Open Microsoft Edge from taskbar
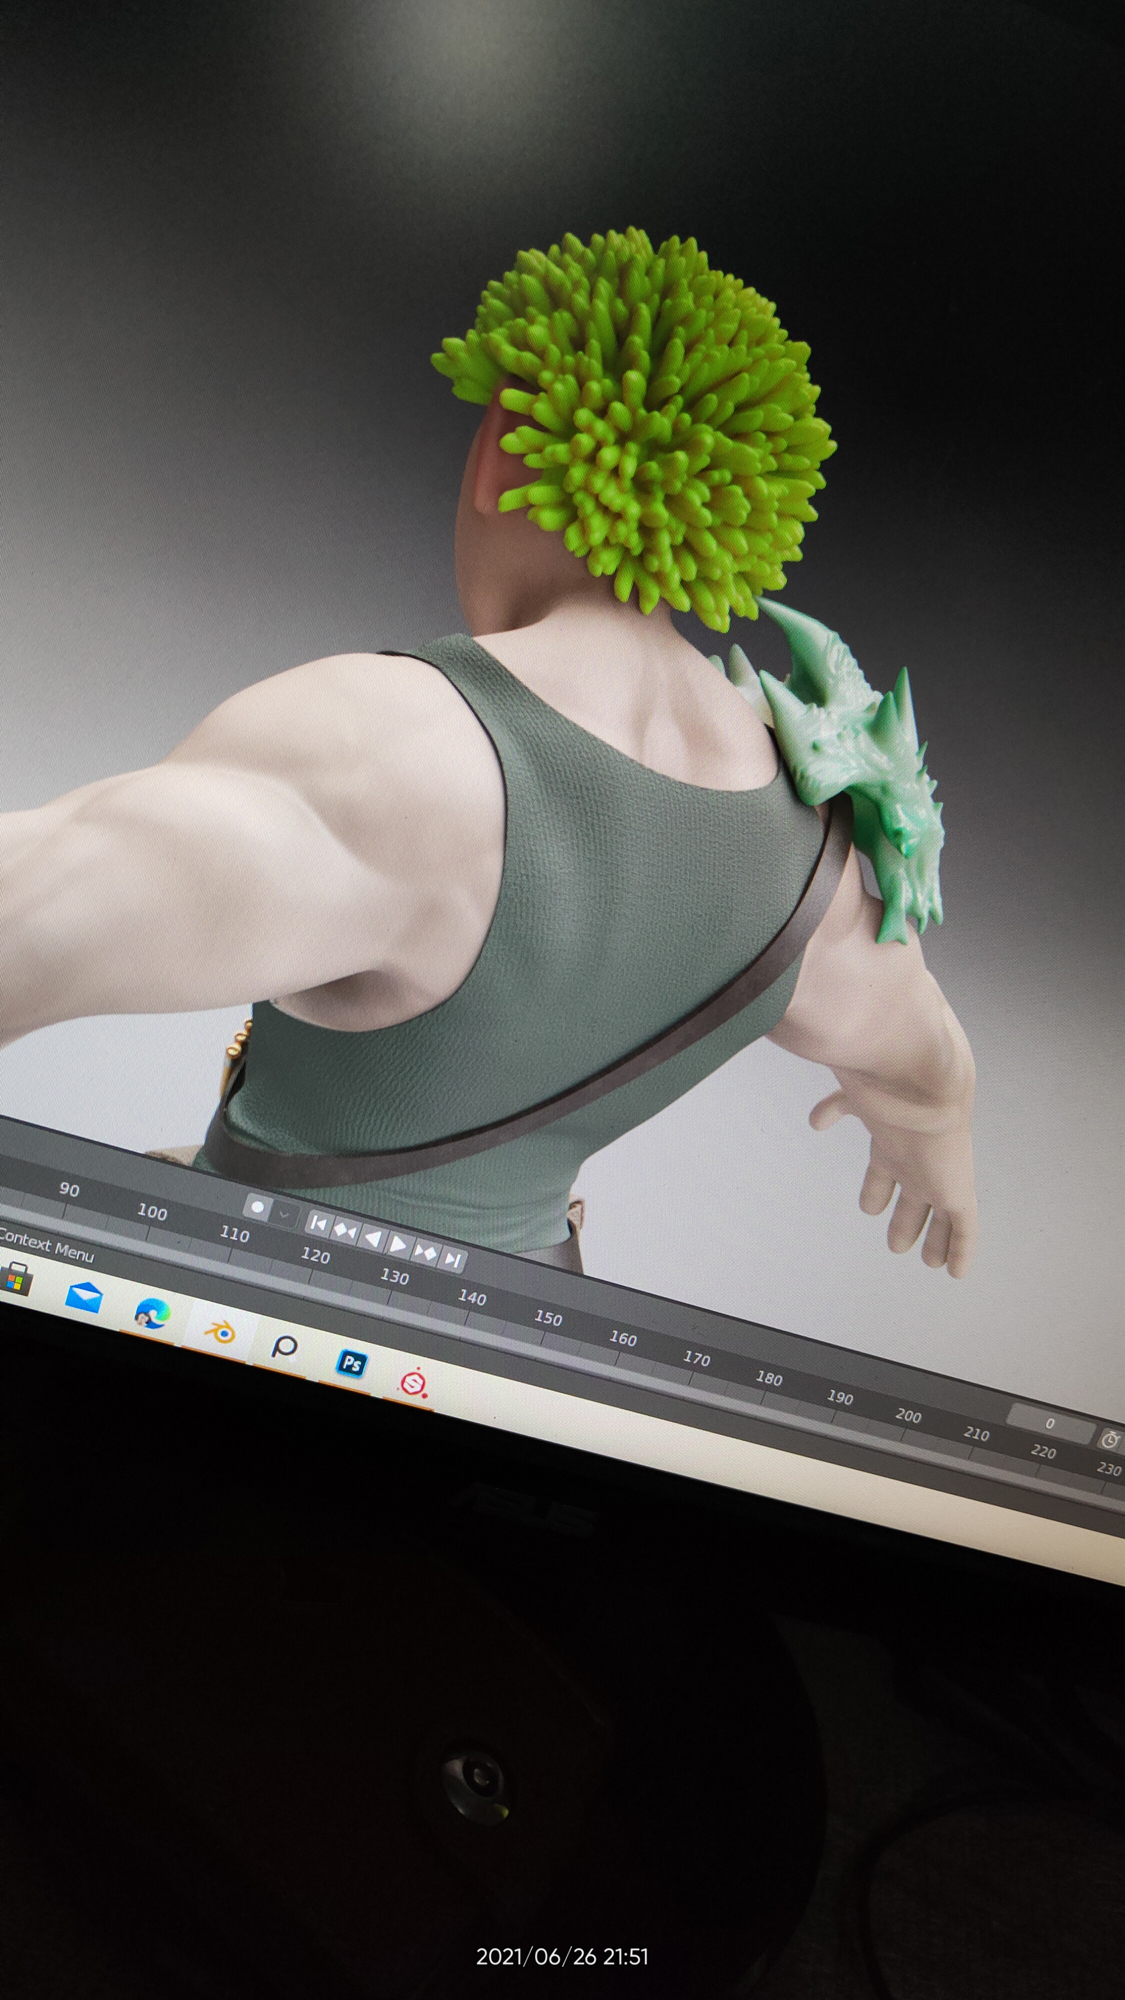The image size is (1125, 2000). 151,1313
